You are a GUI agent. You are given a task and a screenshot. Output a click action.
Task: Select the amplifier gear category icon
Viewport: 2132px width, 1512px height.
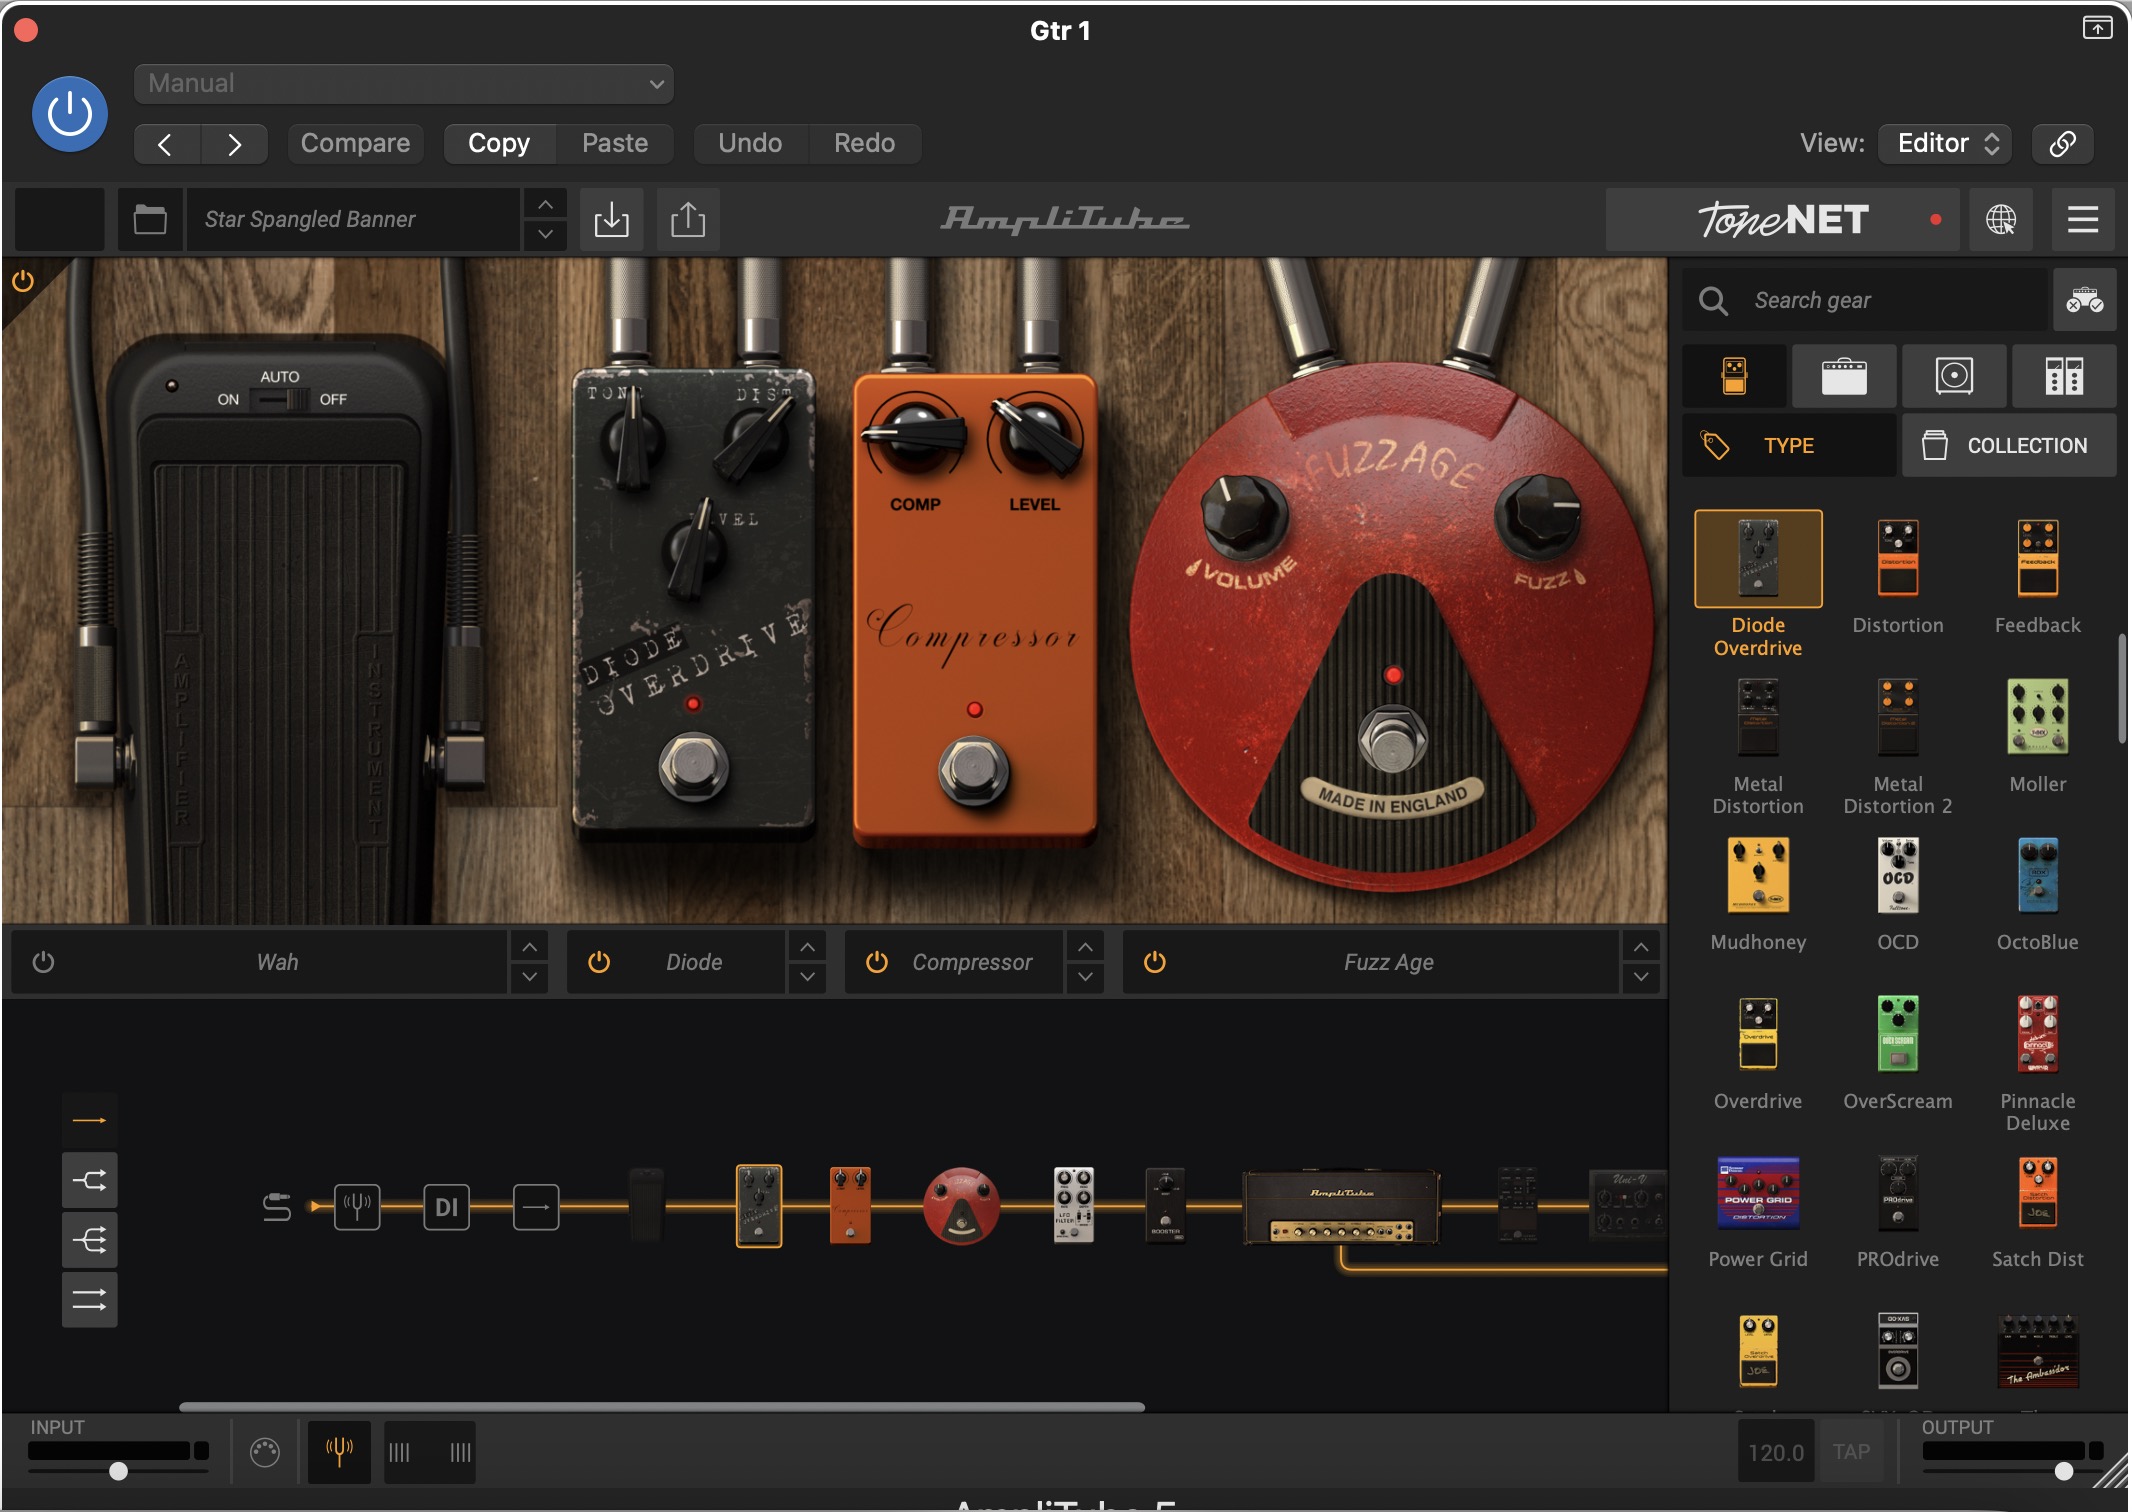coord(1844,376)
